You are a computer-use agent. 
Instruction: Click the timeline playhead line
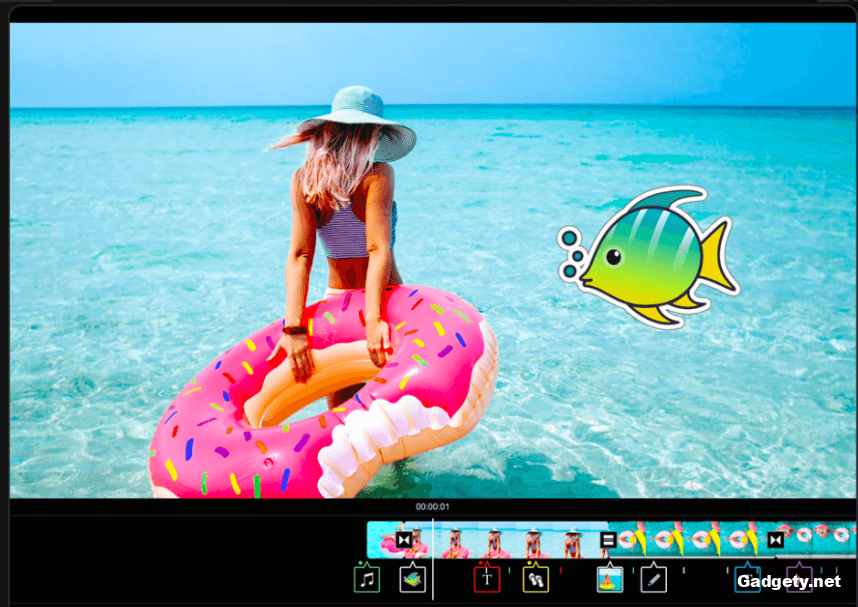tap(433, 560)
